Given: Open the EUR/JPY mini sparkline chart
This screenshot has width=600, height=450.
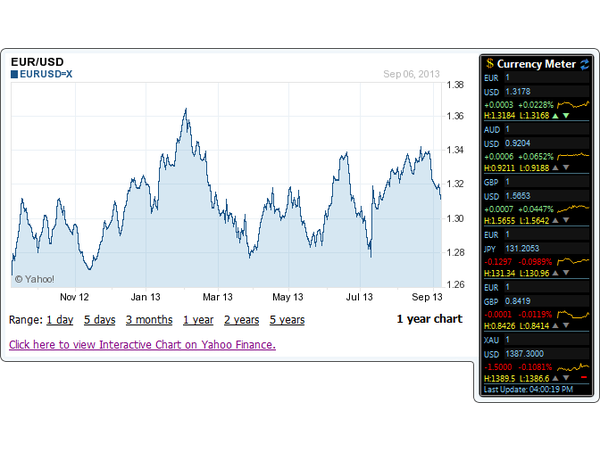Looking at the screenshot, I should pyautogui.click(x=573, y=261).
